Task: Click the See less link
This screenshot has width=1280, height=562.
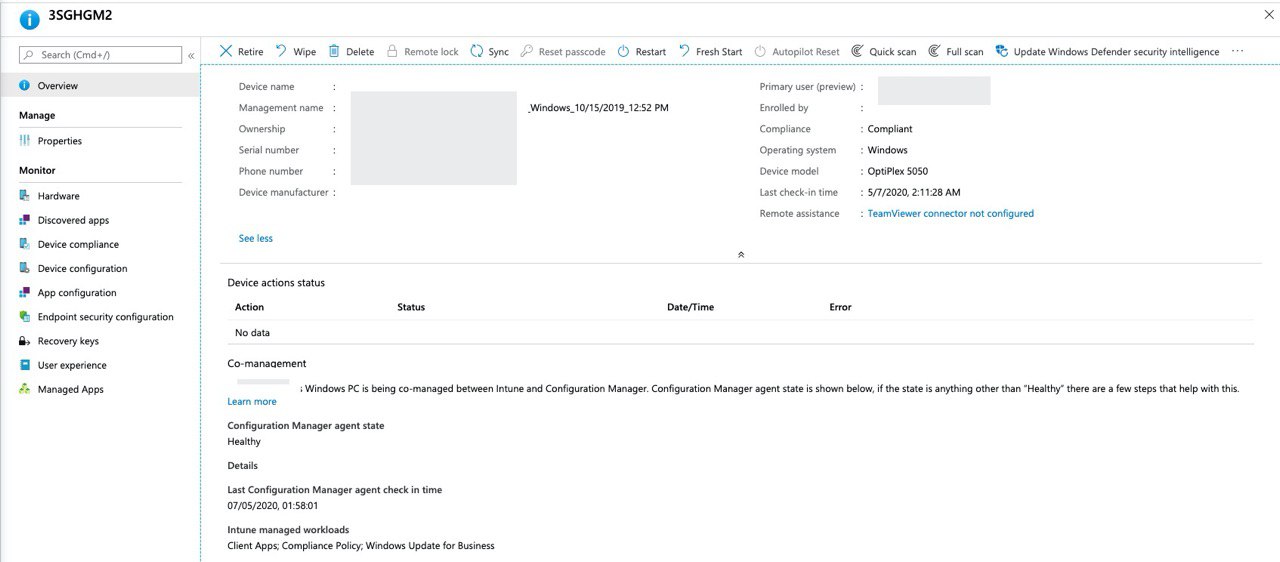Action: coord(256,238)
